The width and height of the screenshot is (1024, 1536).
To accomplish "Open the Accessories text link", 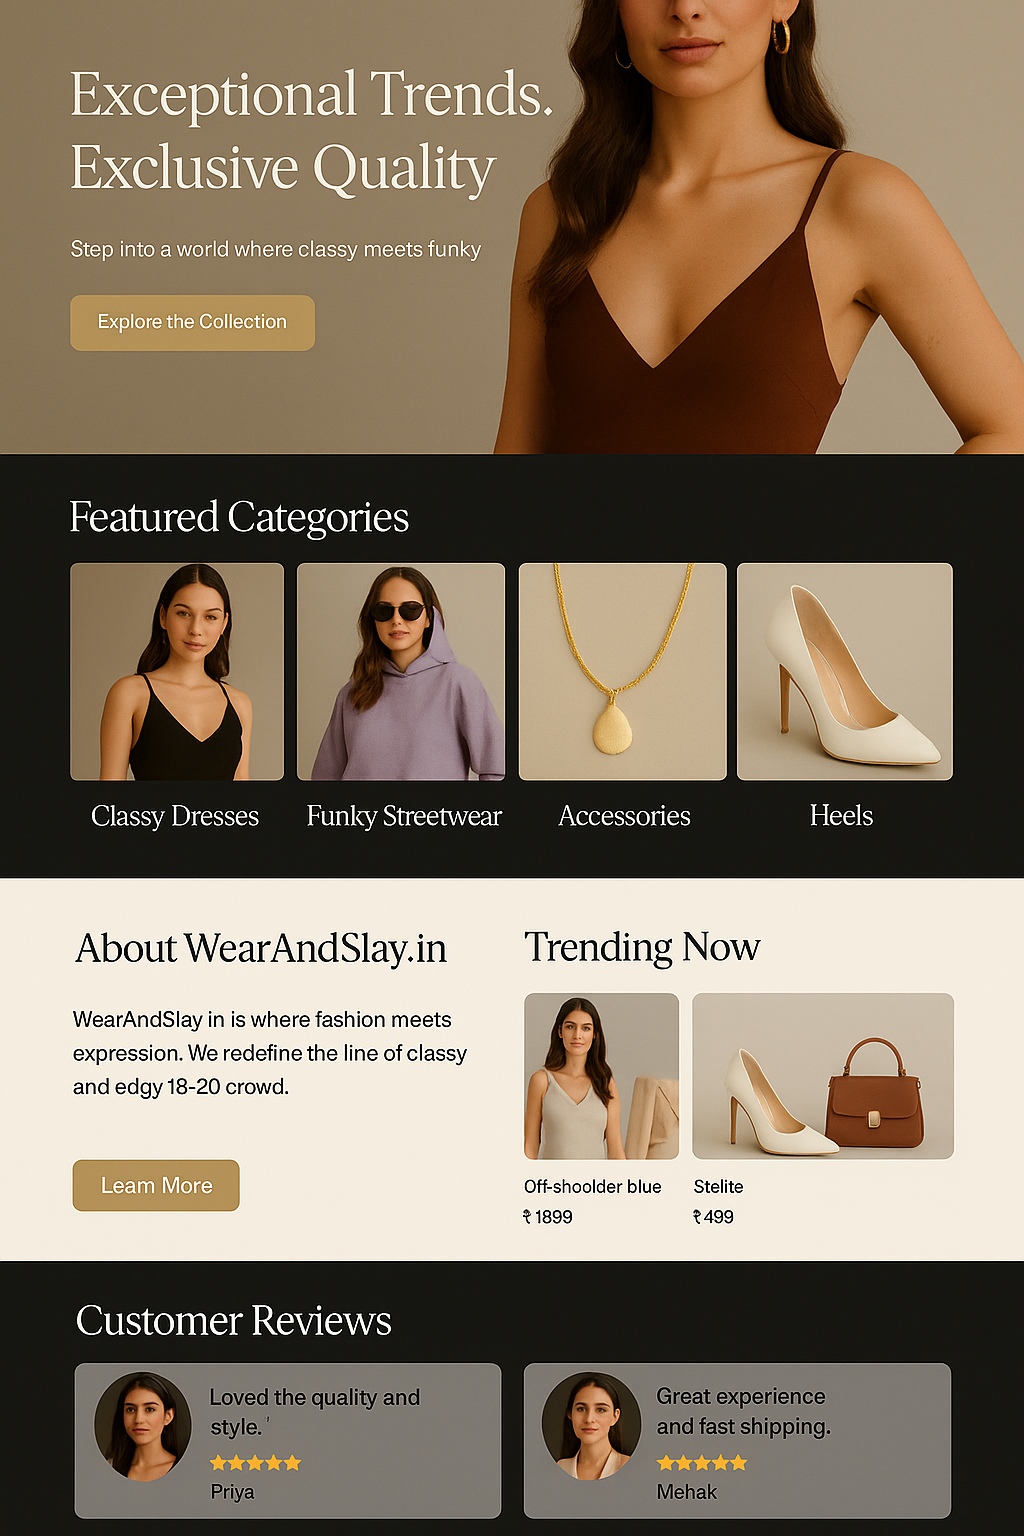I will [x=624, y=816].
